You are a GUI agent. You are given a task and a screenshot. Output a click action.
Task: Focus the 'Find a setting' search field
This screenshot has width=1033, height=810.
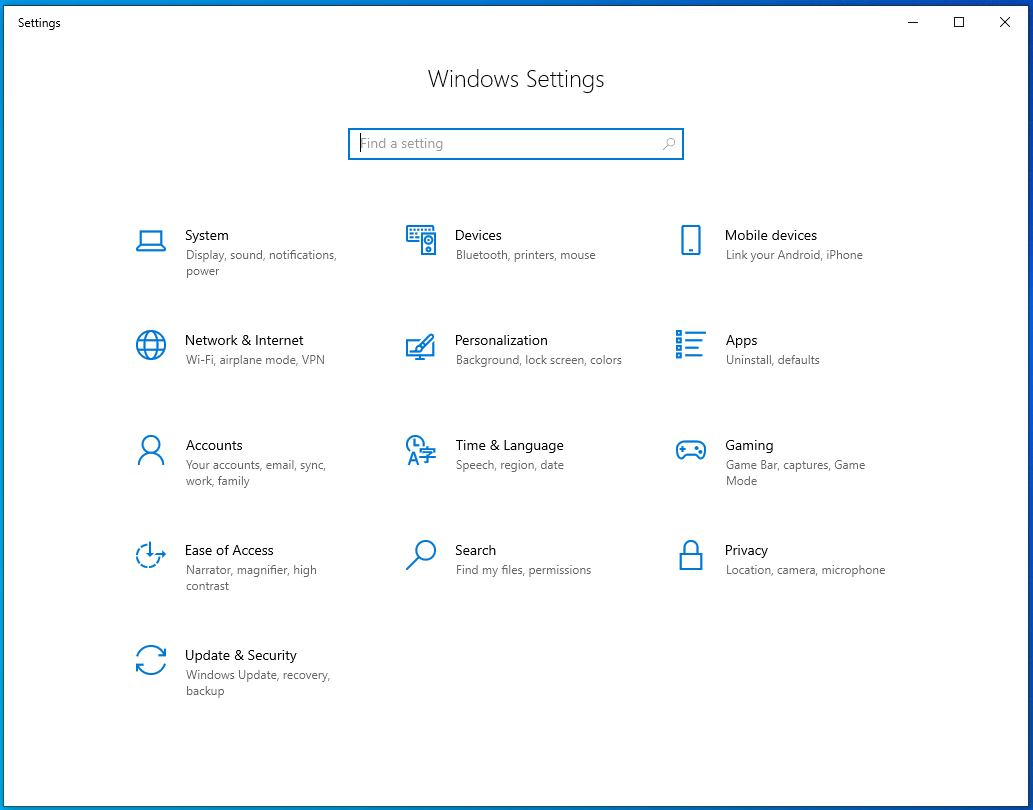pyautogui.click(x=516, y=144)
